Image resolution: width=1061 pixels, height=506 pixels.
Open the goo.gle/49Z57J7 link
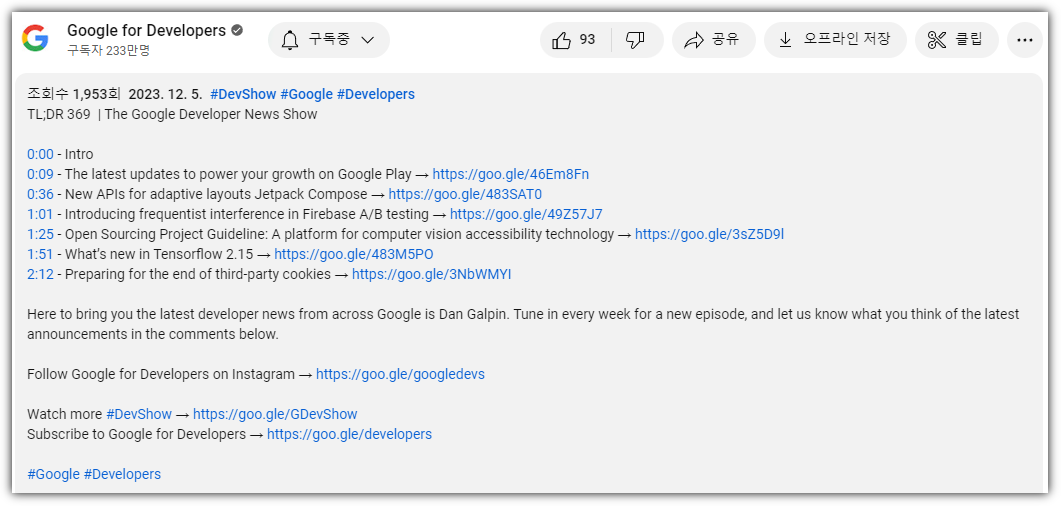pyautogui.click(x=526, y=214)
